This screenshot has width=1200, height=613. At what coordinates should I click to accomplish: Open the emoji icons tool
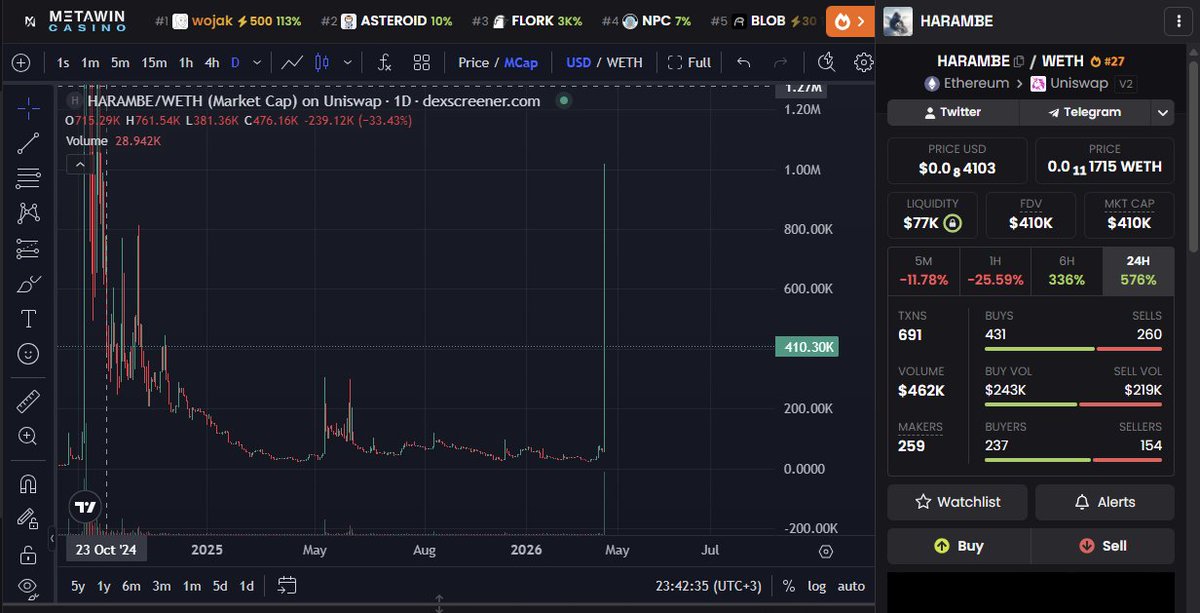pyautogui.click(x=28, y=354)
